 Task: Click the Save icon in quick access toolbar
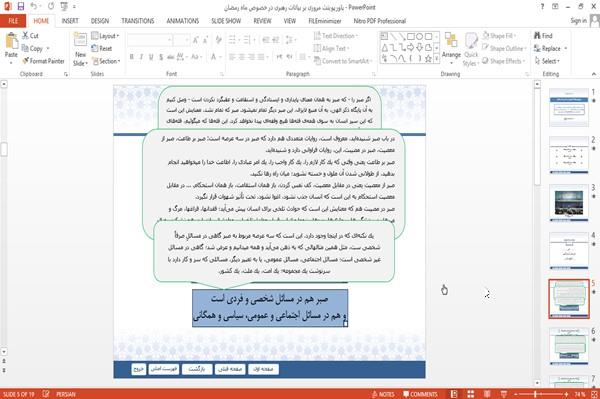(x=21, y=6)
